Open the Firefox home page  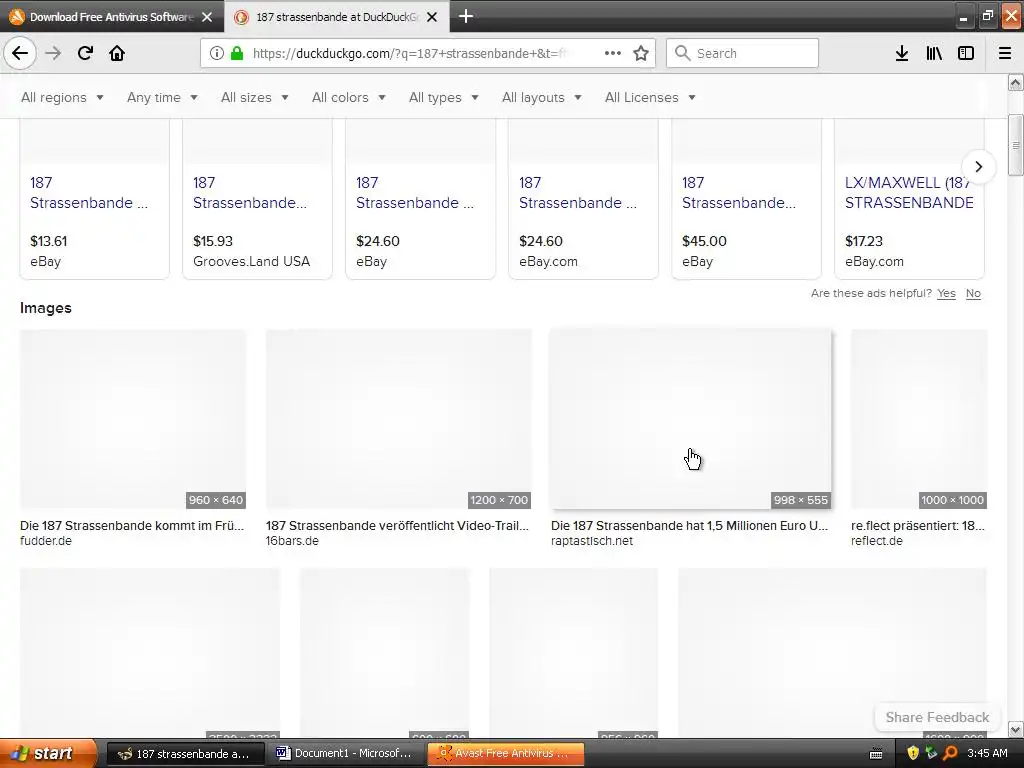pyautogui.click(x=117, y=53)
